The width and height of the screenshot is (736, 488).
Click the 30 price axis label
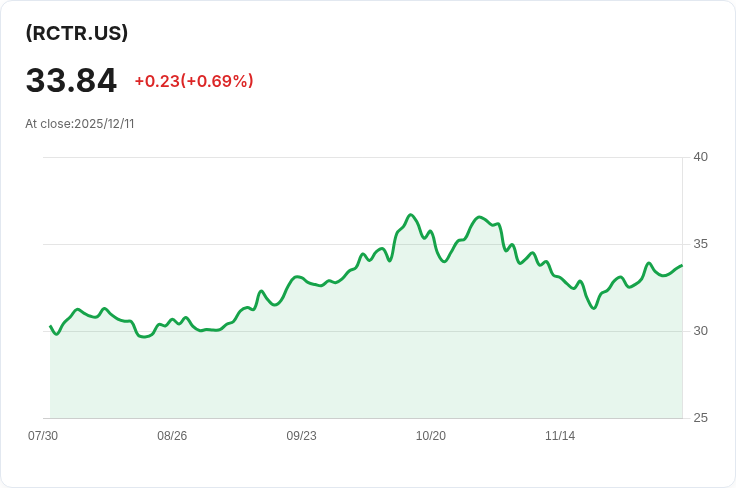(700, 331)
